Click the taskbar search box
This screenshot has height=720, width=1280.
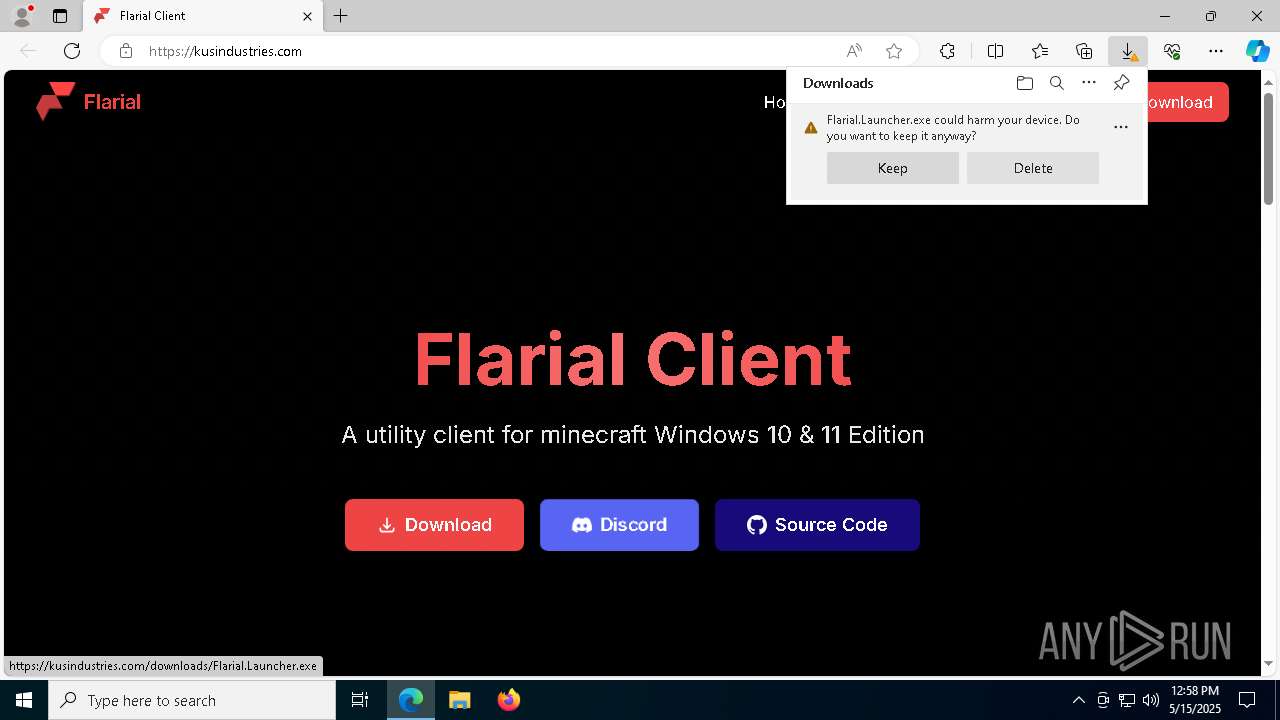point(192,700)
